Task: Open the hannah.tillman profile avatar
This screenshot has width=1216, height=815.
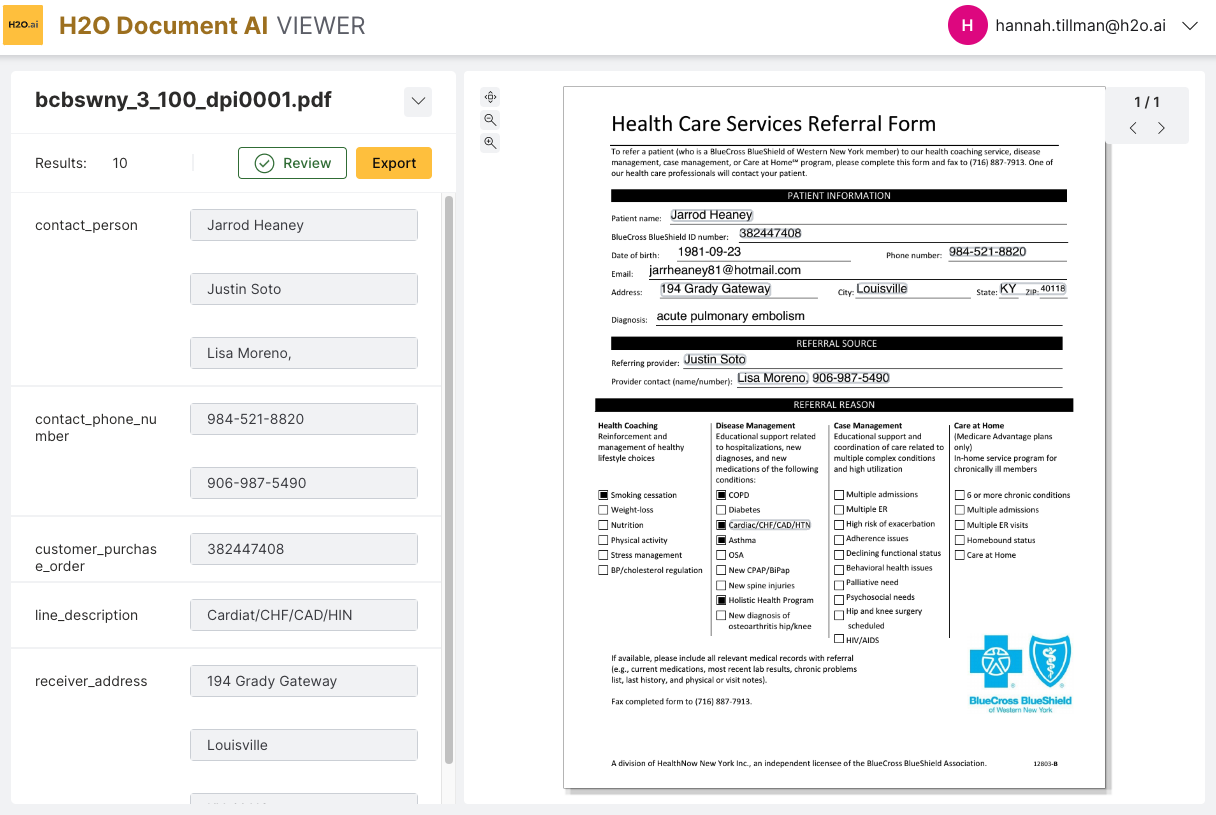Action: (x=967, y=25)
